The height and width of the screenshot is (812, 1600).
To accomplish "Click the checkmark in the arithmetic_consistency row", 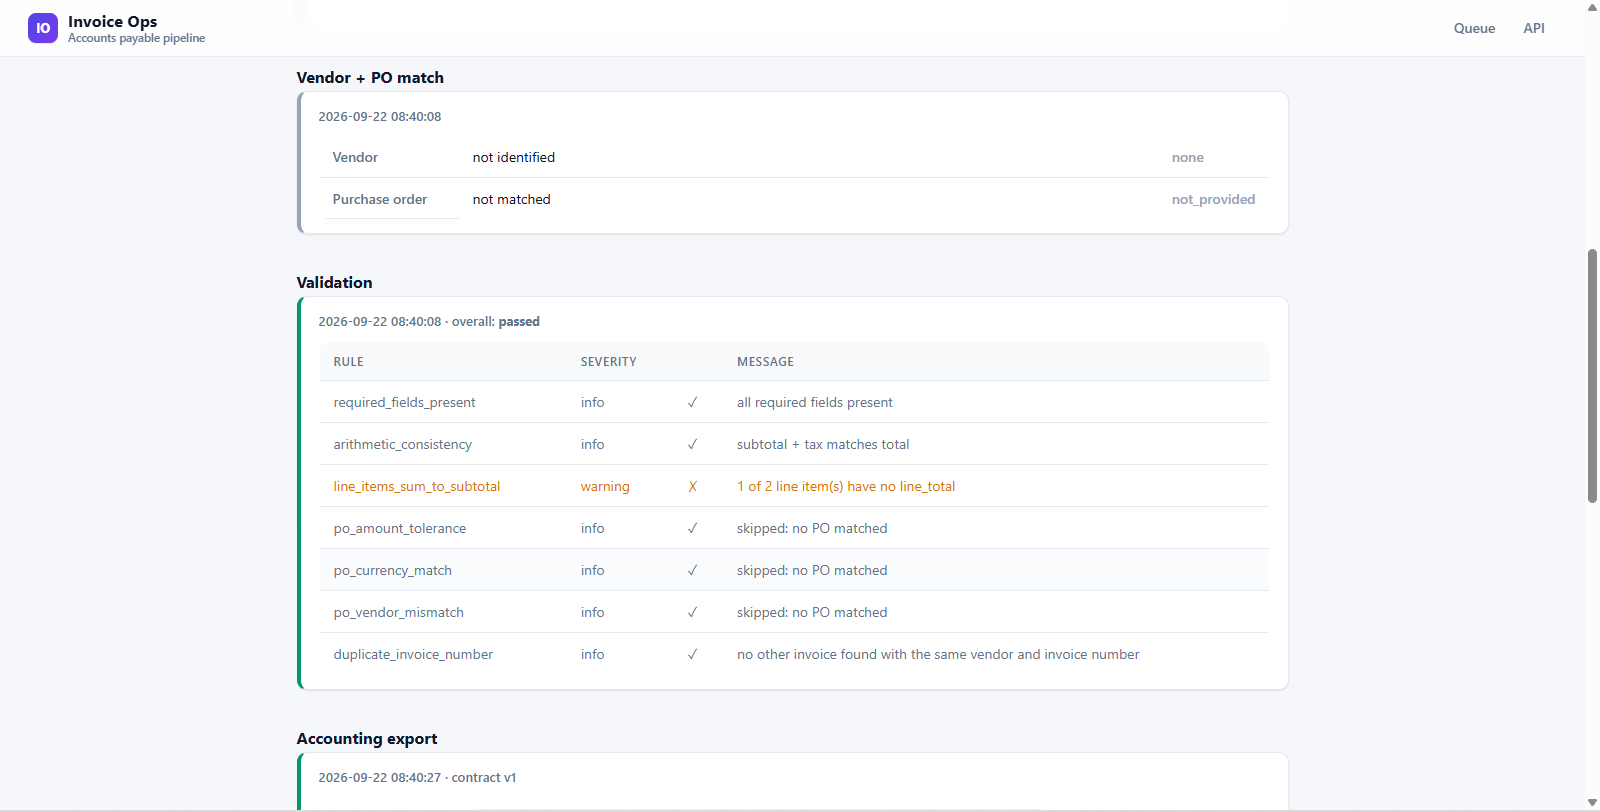I will pos(692,444).
